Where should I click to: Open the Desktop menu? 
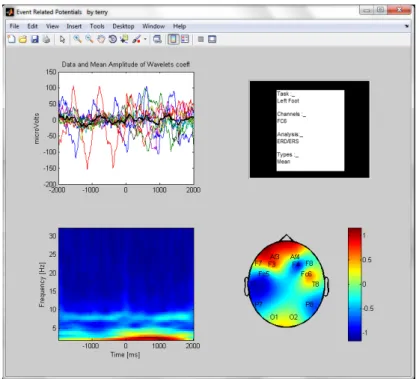point(123,26)
